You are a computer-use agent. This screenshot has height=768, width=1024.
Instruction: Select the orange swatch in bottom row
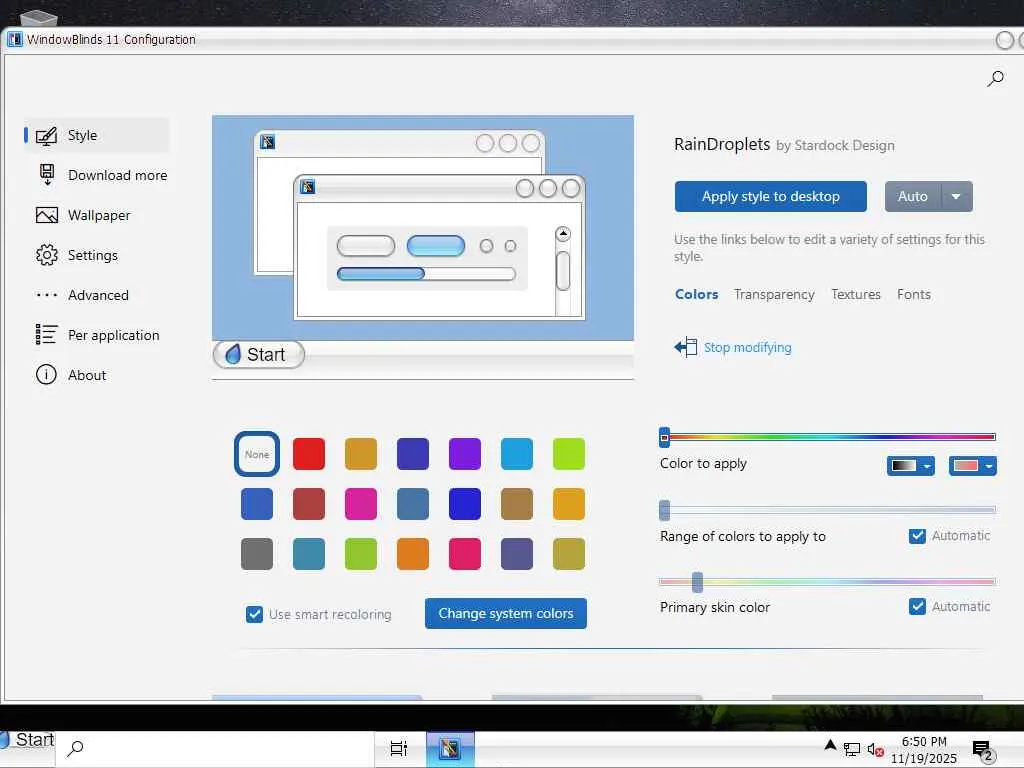413,554
